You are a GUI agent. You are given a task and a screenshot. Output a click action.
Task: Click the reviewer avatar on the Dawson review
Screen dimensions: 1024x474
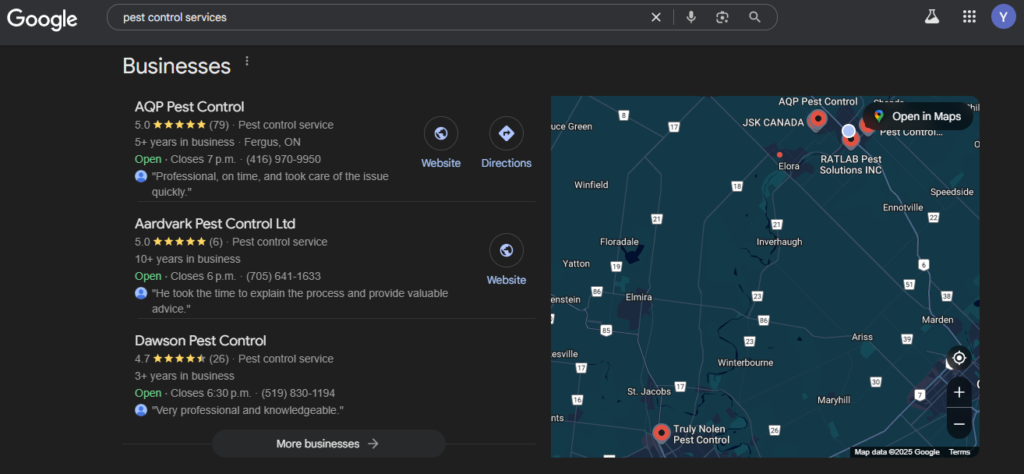tap(141, 410)
